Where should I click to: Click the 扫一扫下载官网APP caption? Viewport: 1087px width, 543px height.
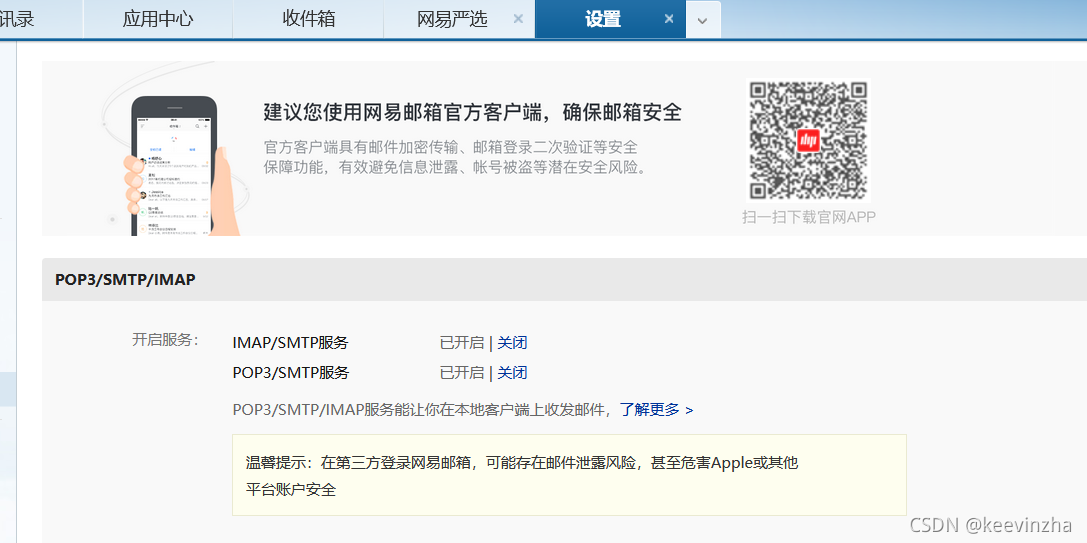[808, 217]
